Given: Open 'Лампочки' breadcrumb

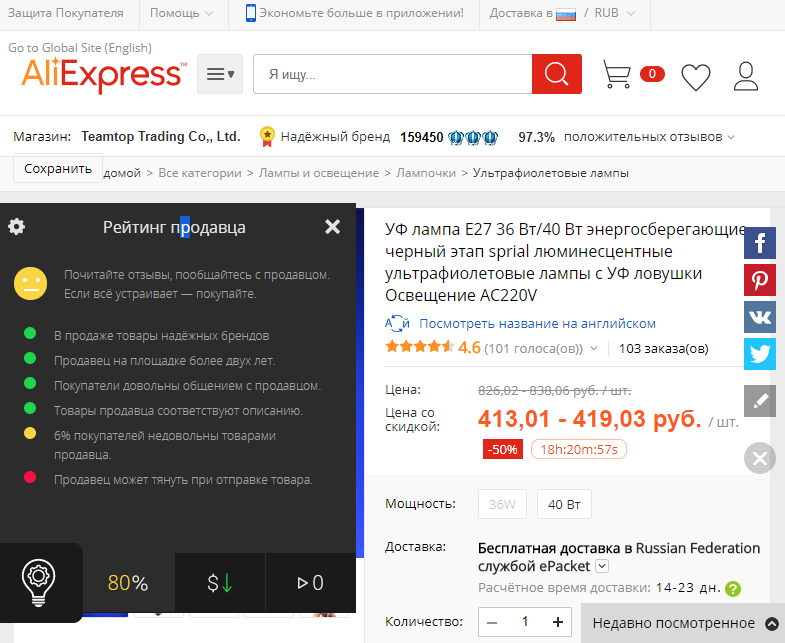Looking at the screenshot, I should click(426, 173).
